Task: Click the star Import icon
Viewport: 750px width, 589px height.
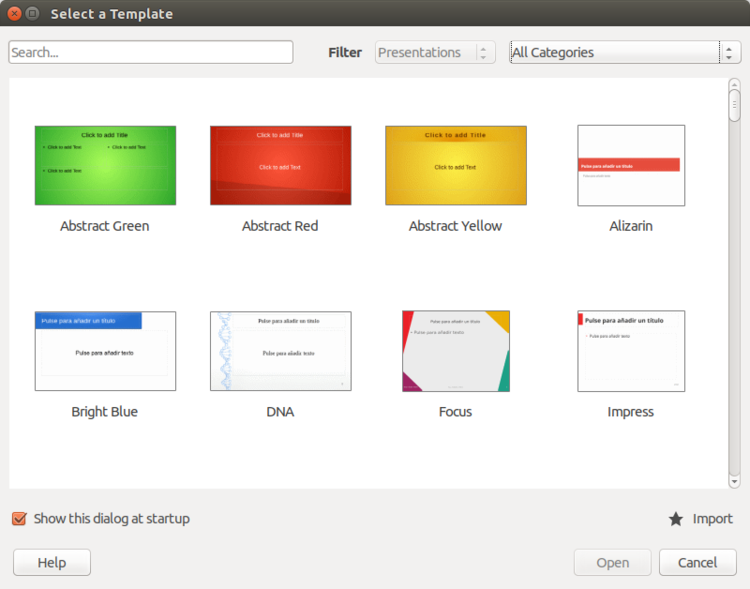Action: pos(676,519)
